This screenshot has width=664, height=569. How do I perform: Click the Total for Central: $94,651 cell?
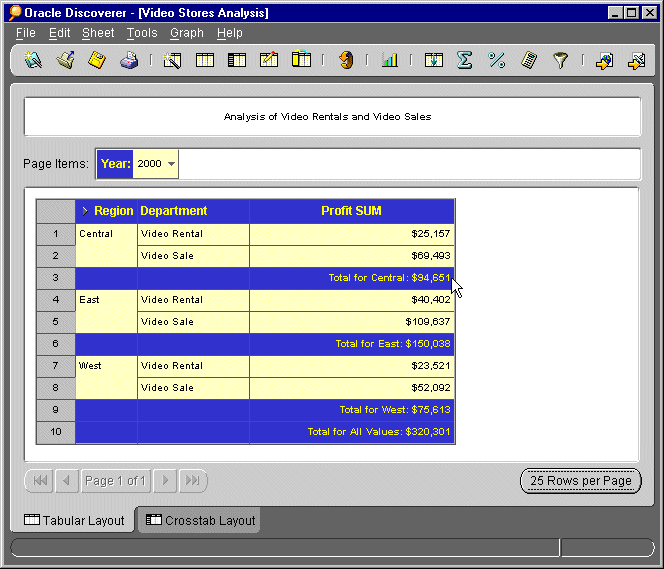click(352, 278)
